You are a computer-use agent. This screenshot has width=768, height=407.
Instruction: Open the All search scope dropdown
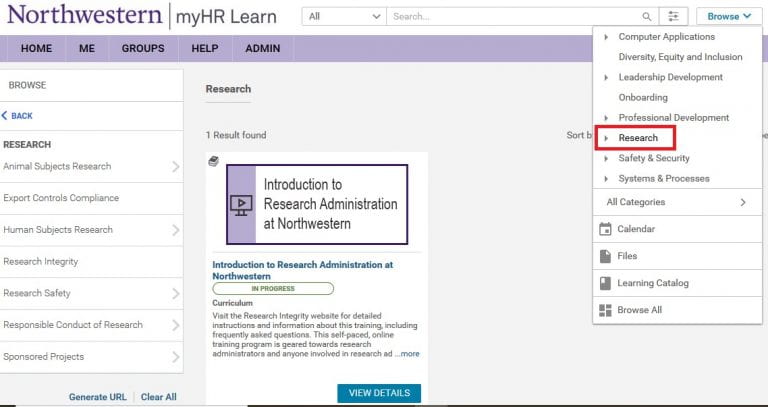pyautogui.click(x=344, y=17)
